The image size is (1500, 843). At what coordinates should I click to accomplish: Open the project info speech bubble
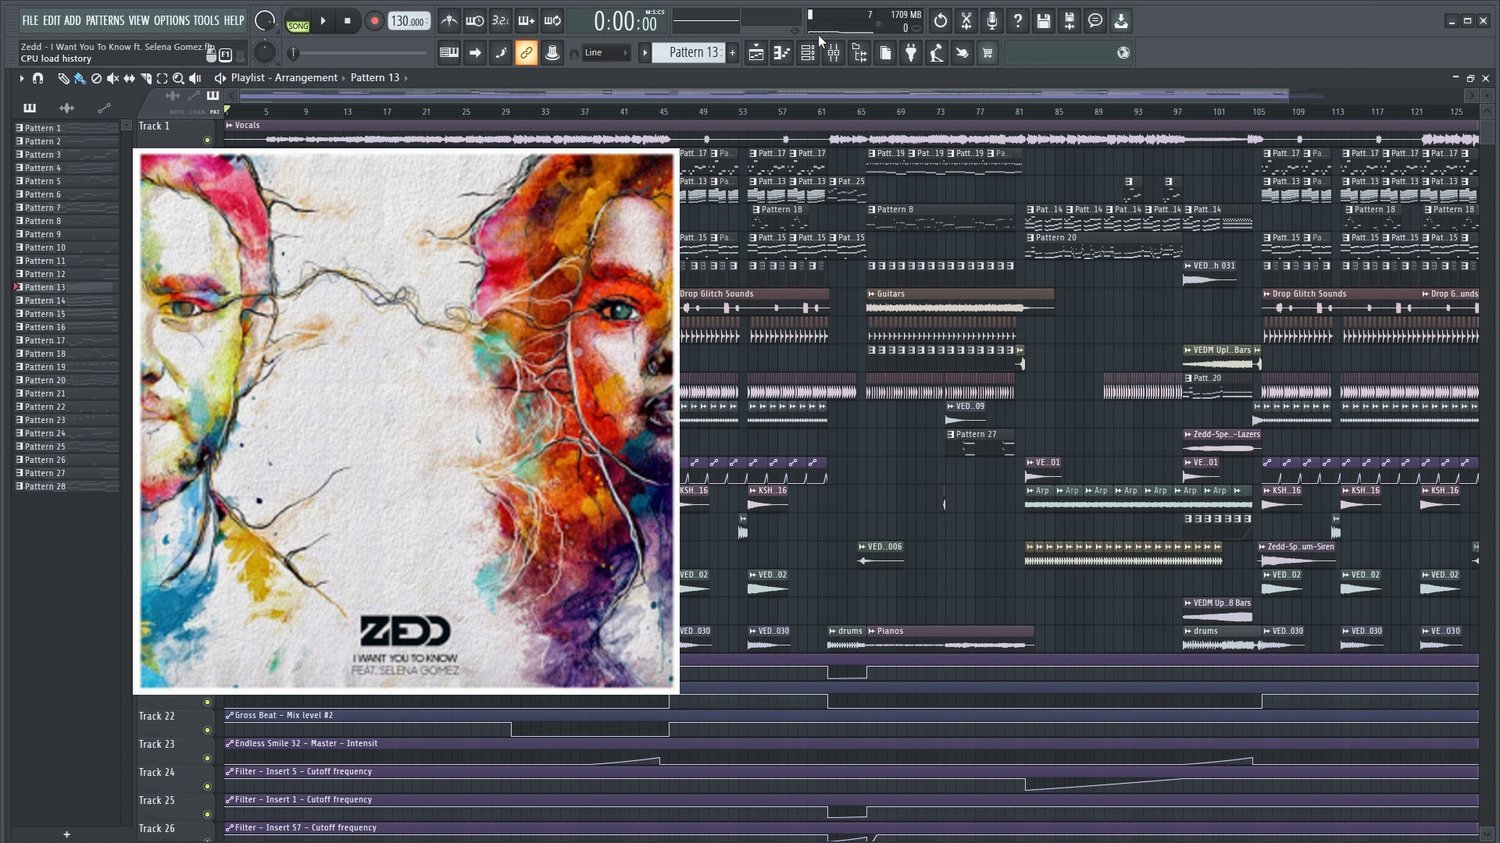click(x=1095, y=20)
